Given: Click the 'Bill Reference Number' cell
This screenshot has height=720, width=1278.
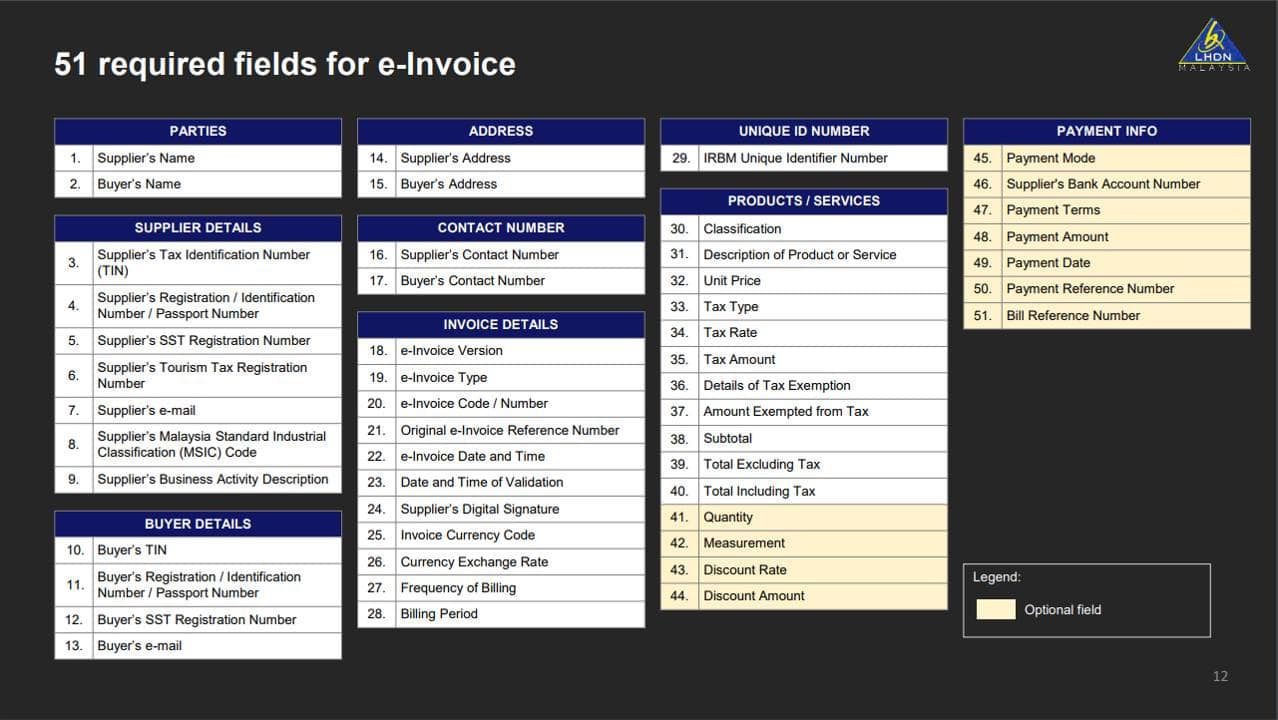Looking at the screenshot, I should coord(1126,316).
